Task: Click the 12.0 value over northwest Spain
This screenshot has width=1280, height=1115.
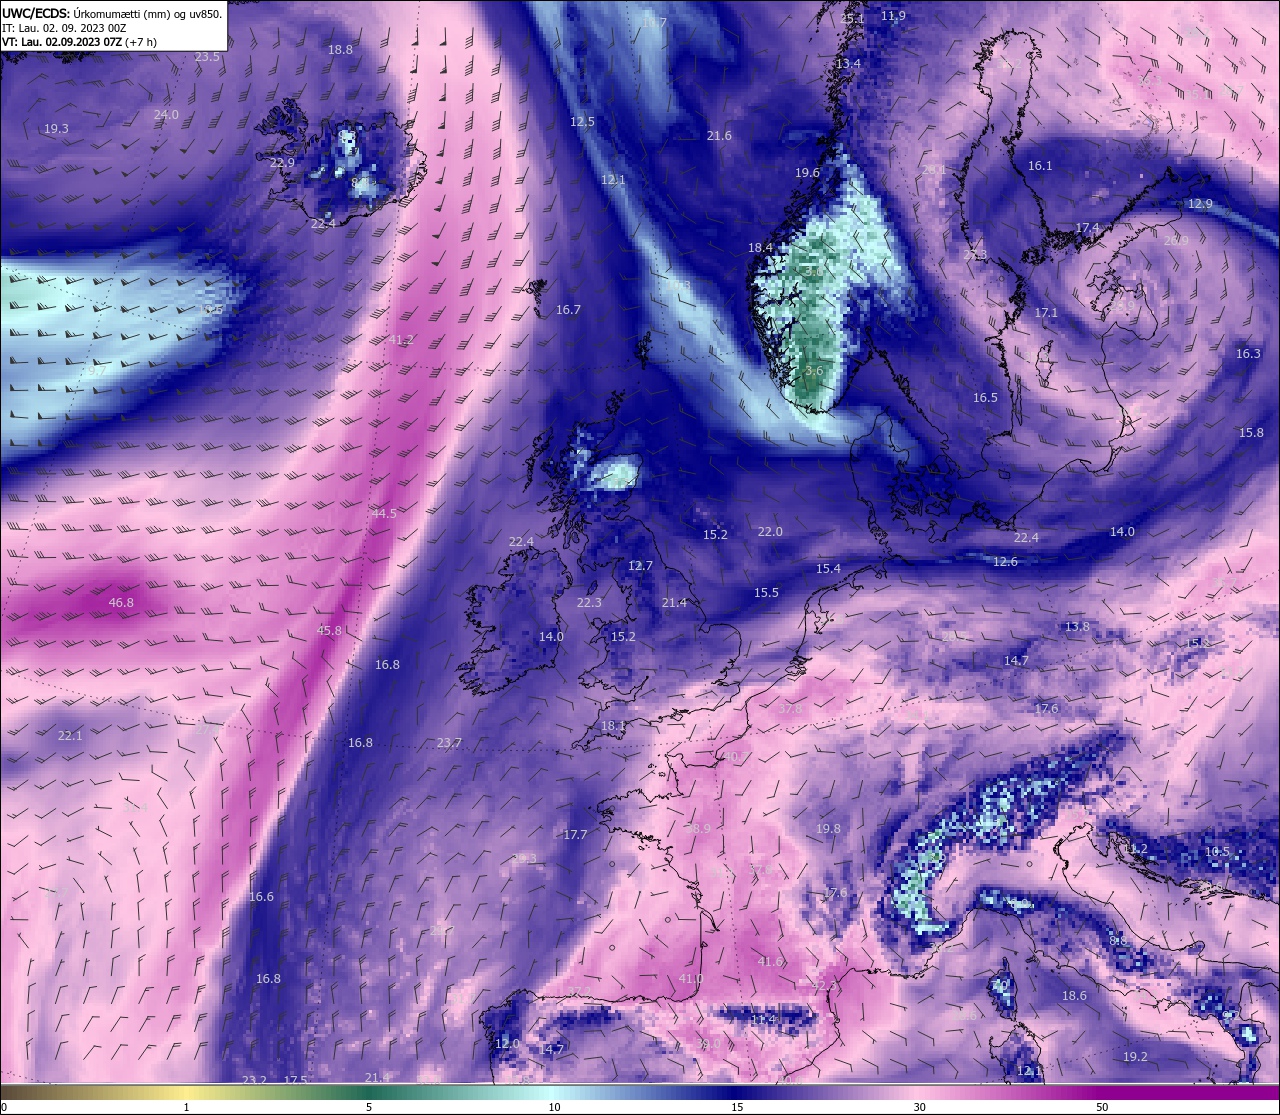Action: [x=508, y=1044]
